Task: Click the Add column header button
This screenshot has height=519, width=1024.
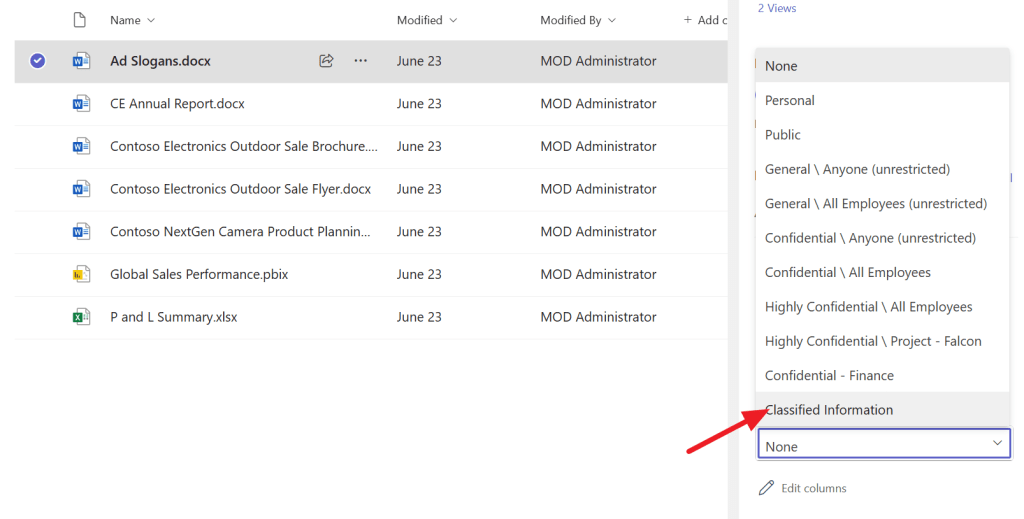Action: point(703,20)
